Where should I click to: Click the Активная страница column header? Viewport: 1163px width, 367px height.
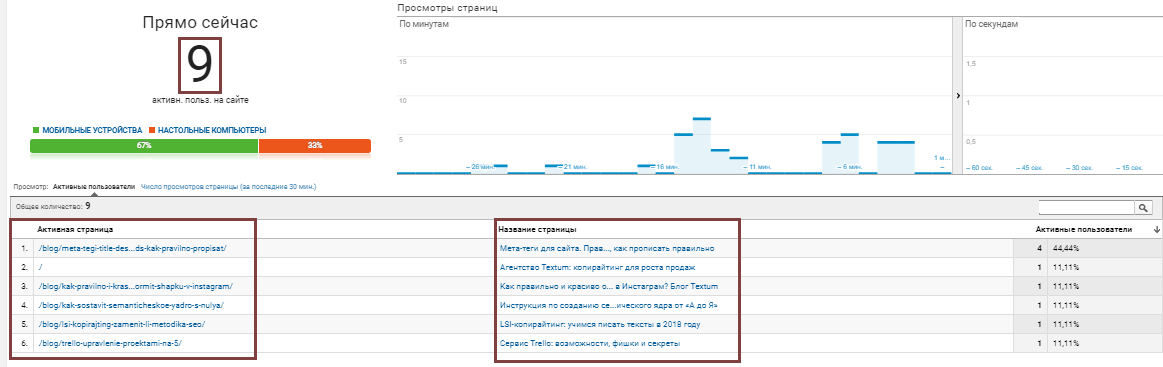coord(75,230)
